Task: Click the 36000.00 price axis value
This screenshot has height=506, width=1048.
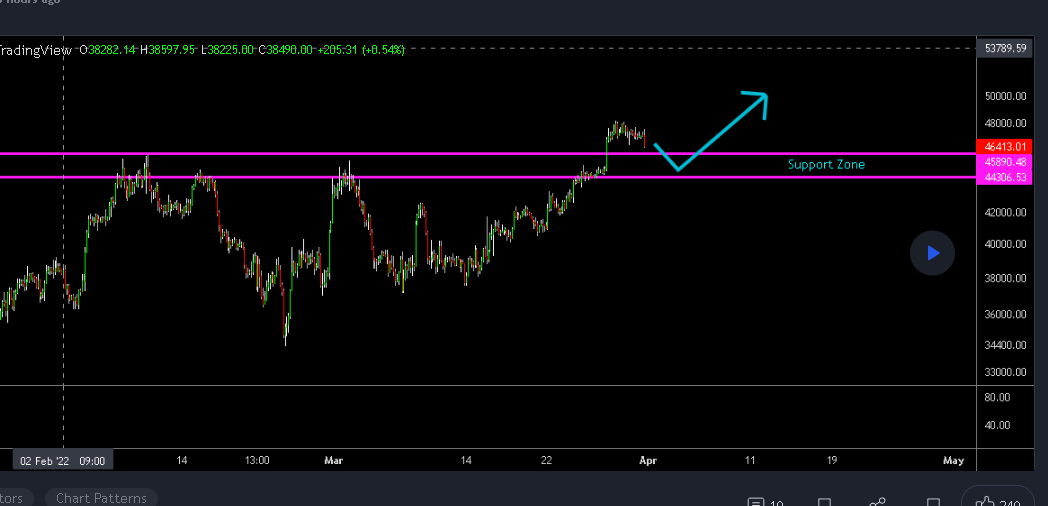Action: [1005, 314]
